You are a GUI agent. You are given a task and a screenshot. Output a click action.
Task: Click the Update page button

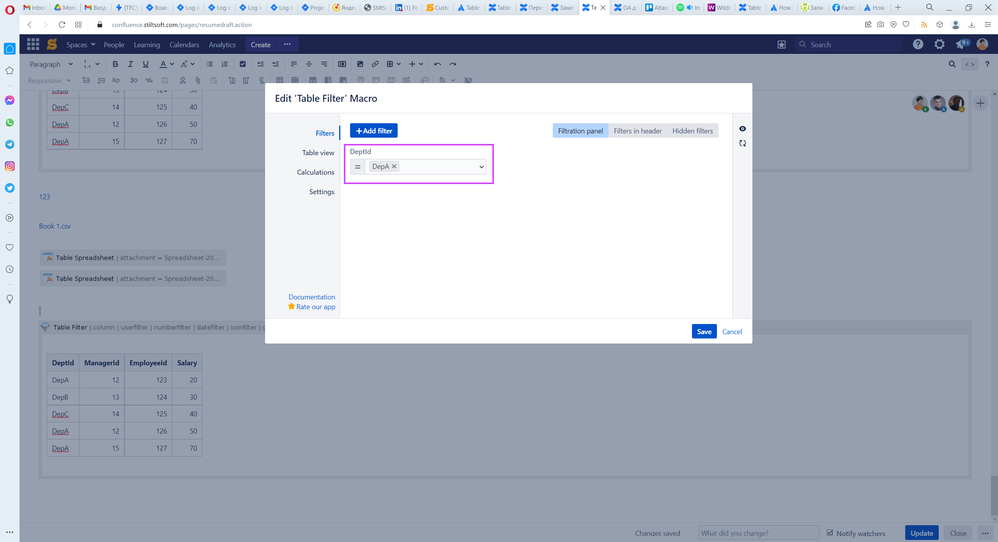[x=922, y=533]
